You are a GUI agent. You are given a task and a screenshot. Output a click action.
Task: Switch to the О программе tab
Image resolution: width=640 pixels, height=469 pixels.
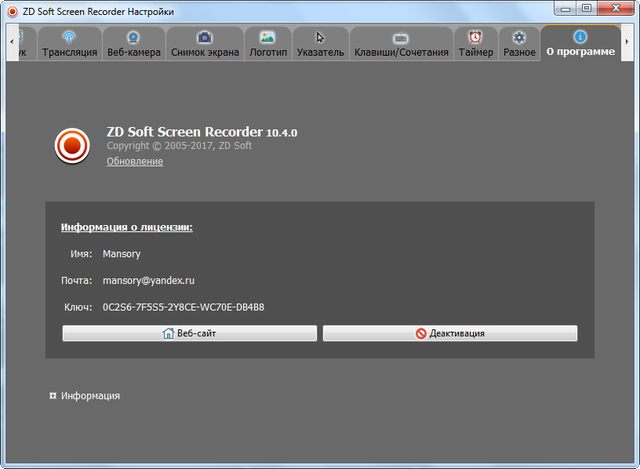click(x=580, y=44)
